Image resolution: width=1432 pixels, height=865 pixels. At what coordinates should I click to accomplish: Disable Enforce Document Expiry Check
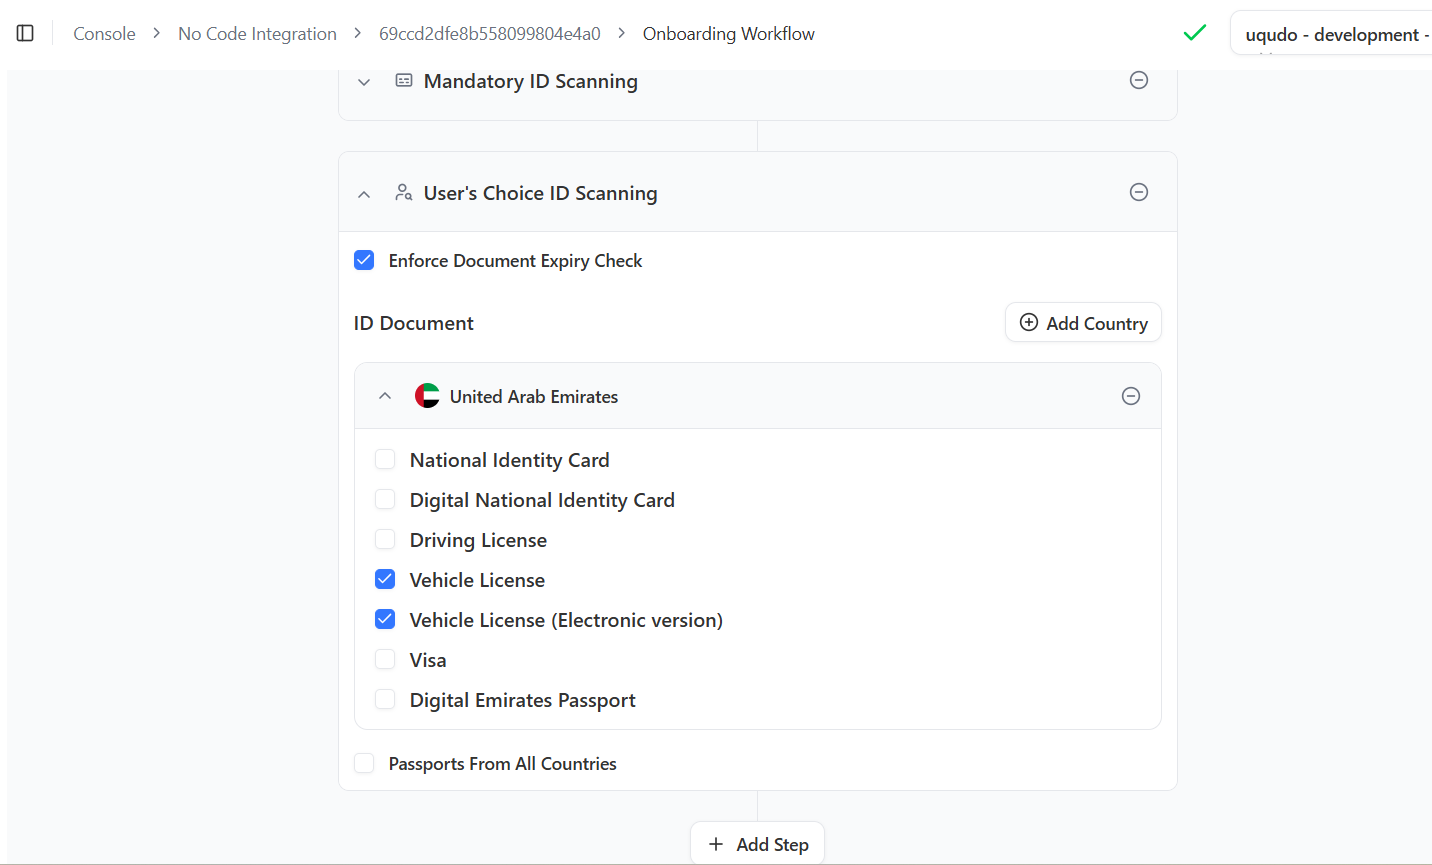(365, 261)
